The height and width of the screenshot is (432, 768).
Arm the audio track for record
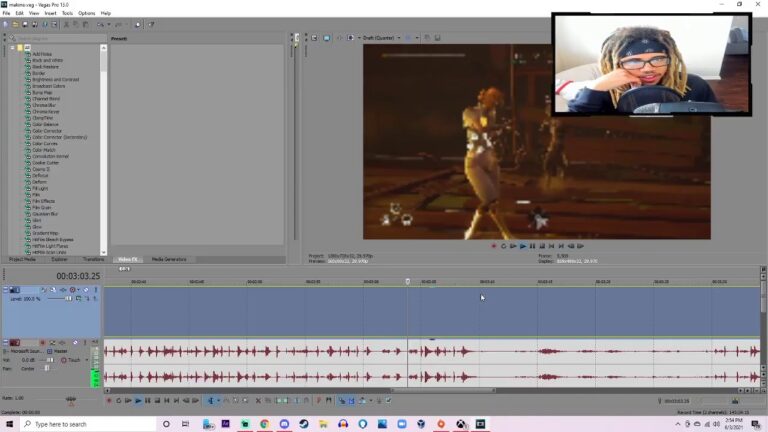coord(41,343)
